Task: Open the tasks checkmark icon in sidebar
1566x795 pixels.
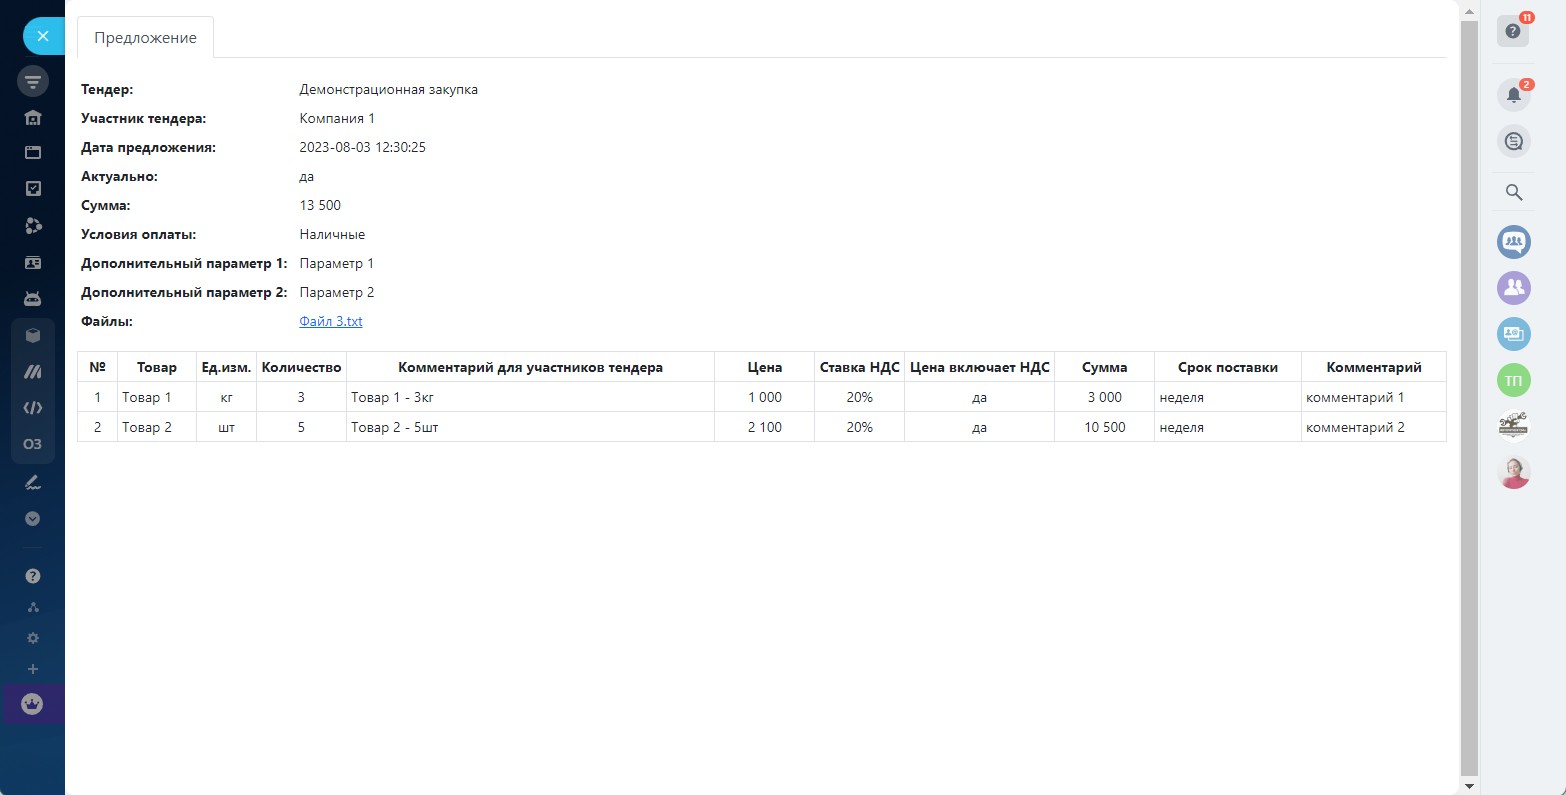Action: [33, 188]
